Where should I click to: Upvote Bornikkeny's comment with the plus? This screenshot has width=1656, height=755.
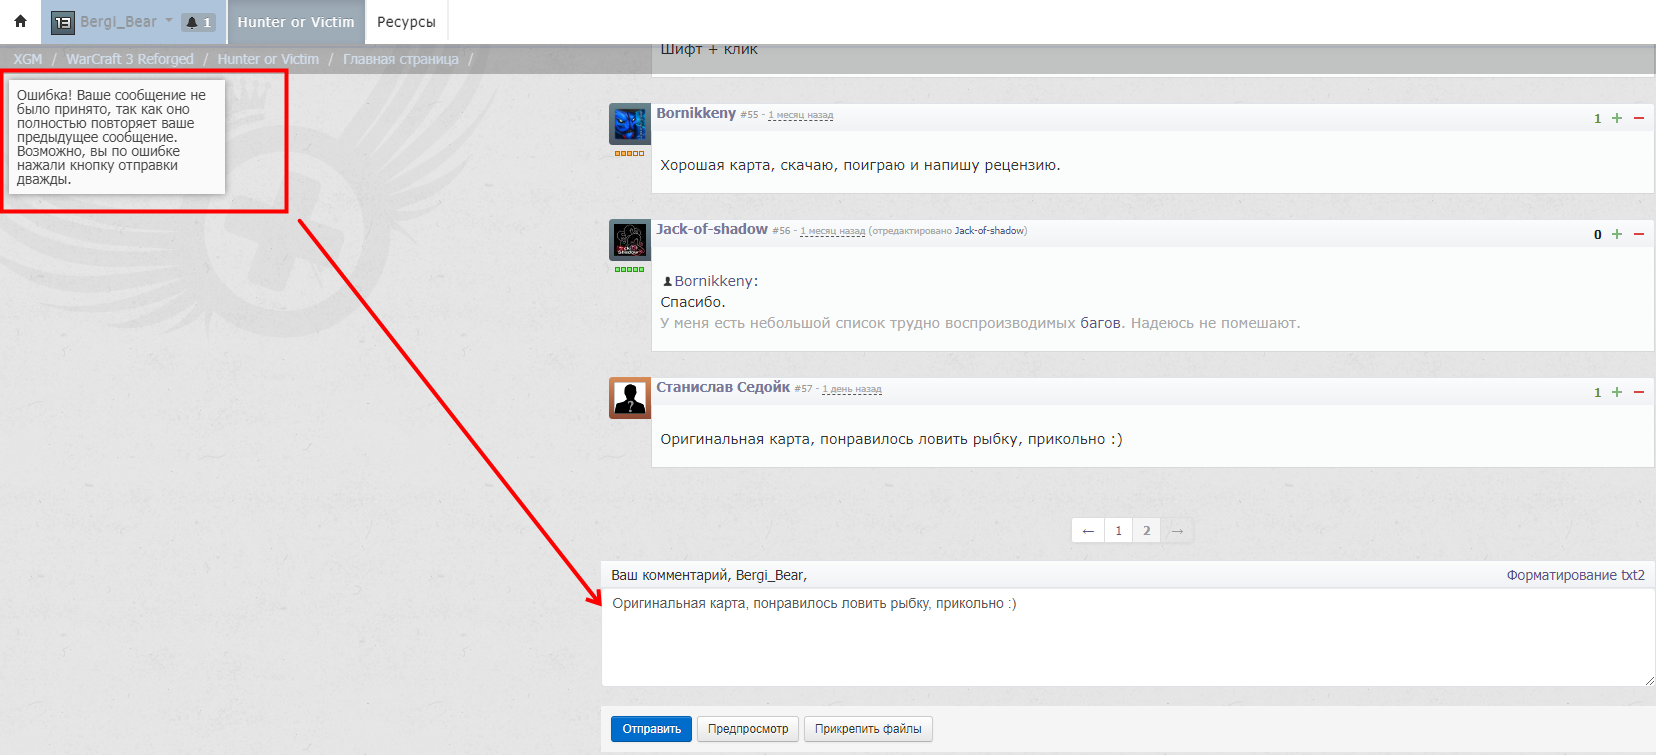1617,118
